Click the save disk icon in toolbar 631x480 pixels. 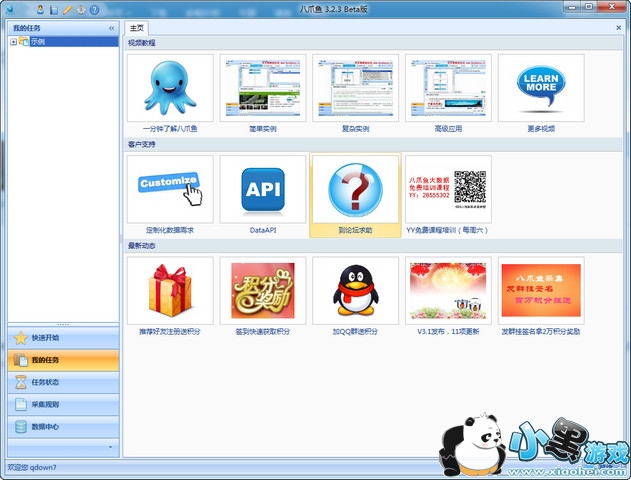(54, 9)
